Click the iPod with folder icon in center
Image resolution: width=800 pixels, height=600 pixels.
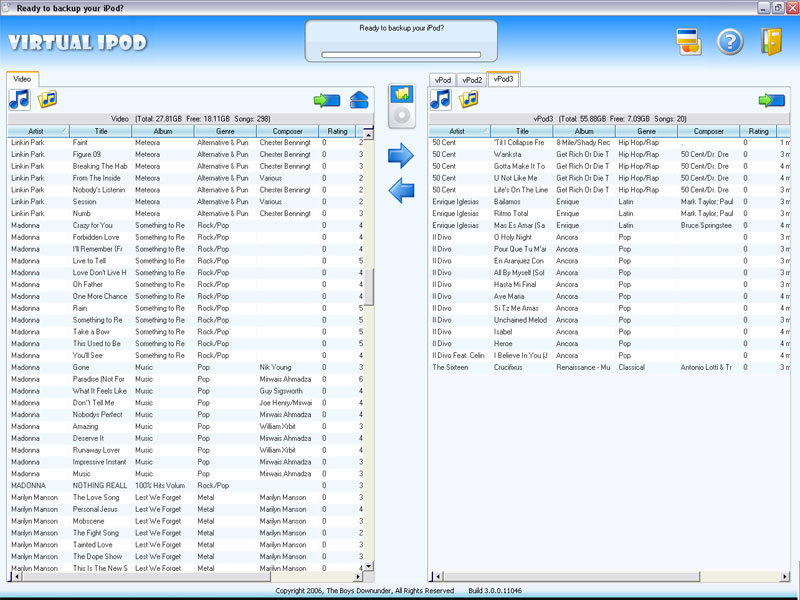pyautogui.click(x=402, y=106)
